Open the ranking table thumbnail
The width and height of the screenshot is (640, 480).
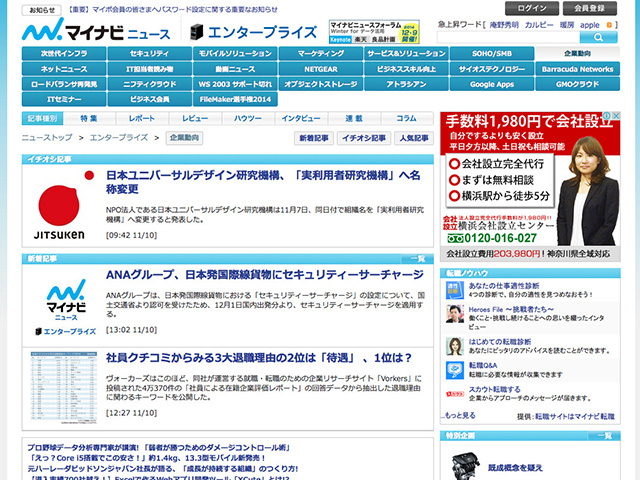coord(64,387)
